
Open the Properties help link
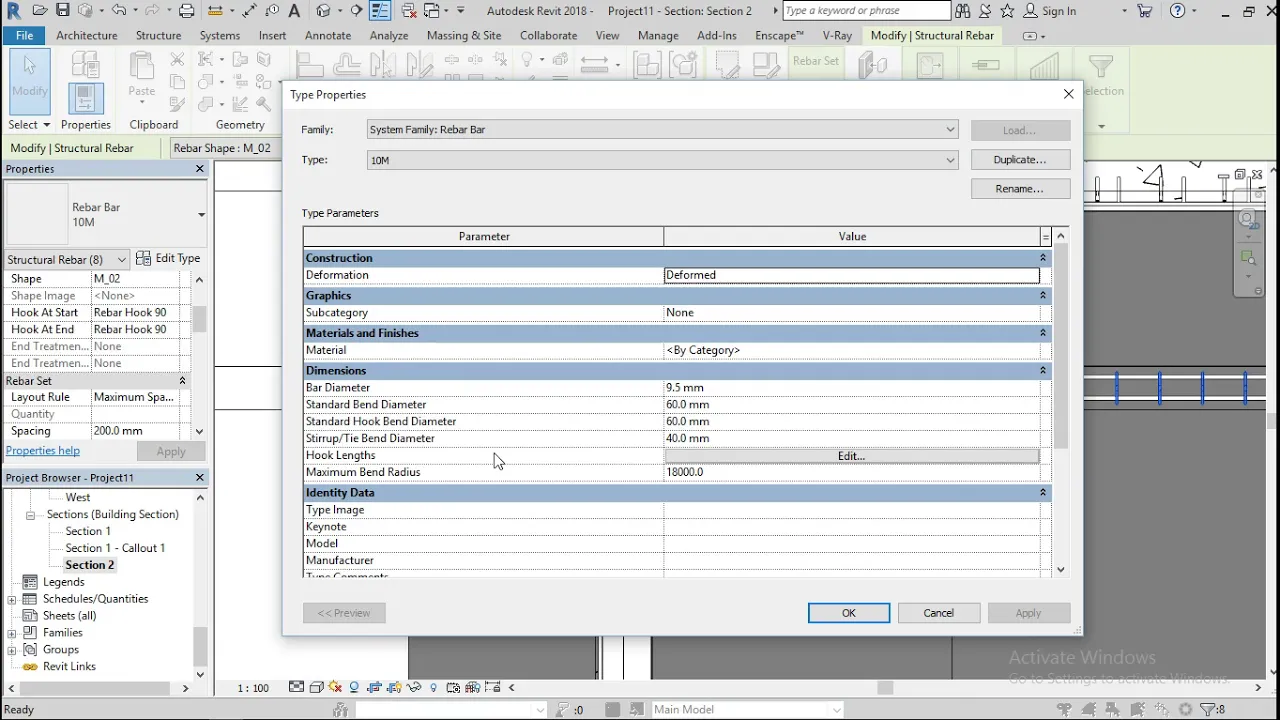pos(43,451)
